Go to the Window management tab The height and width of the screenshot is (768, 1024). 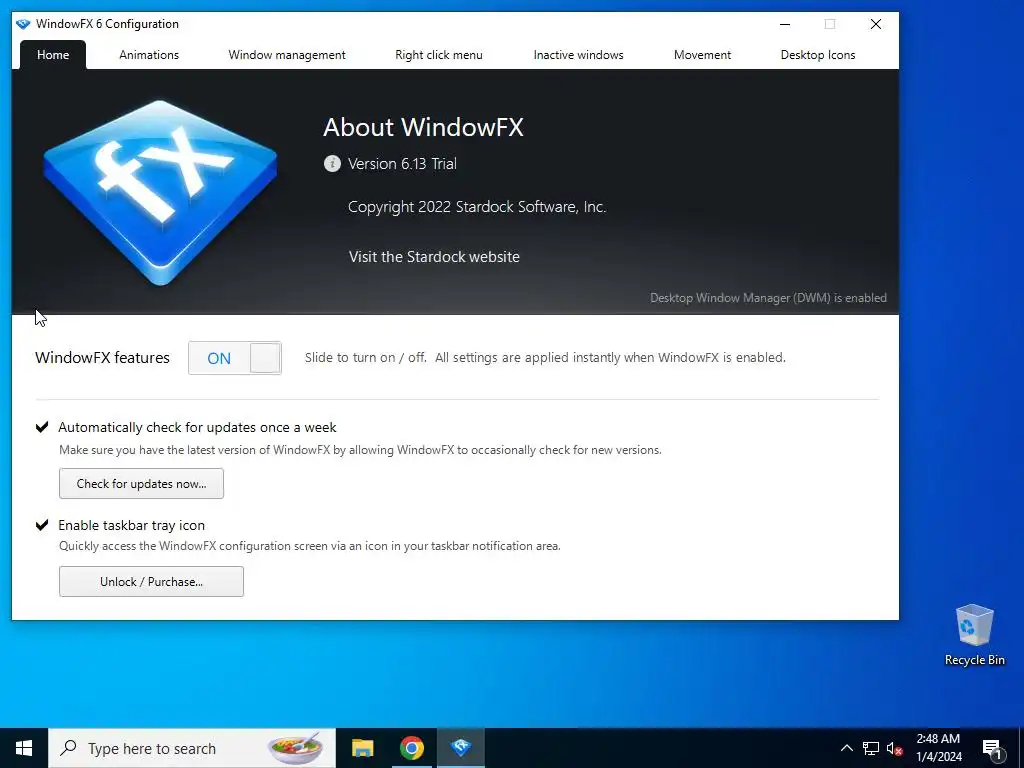pyautogui.click(x=287, y=55)
